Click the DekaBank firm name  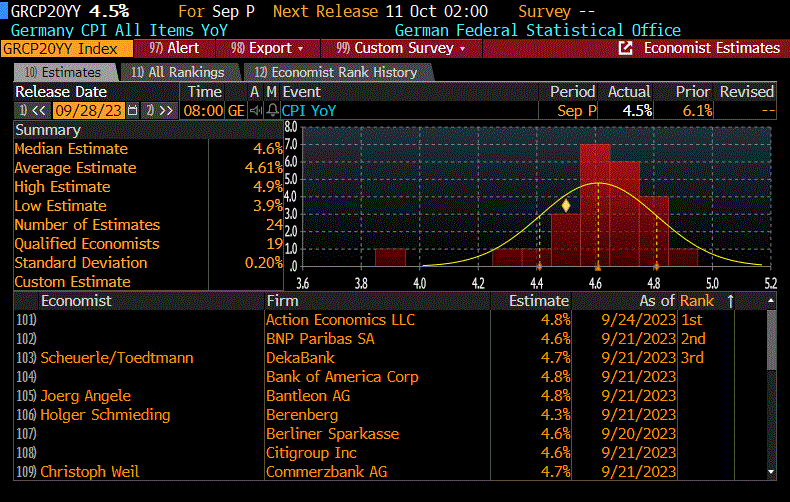pos(300,358)
